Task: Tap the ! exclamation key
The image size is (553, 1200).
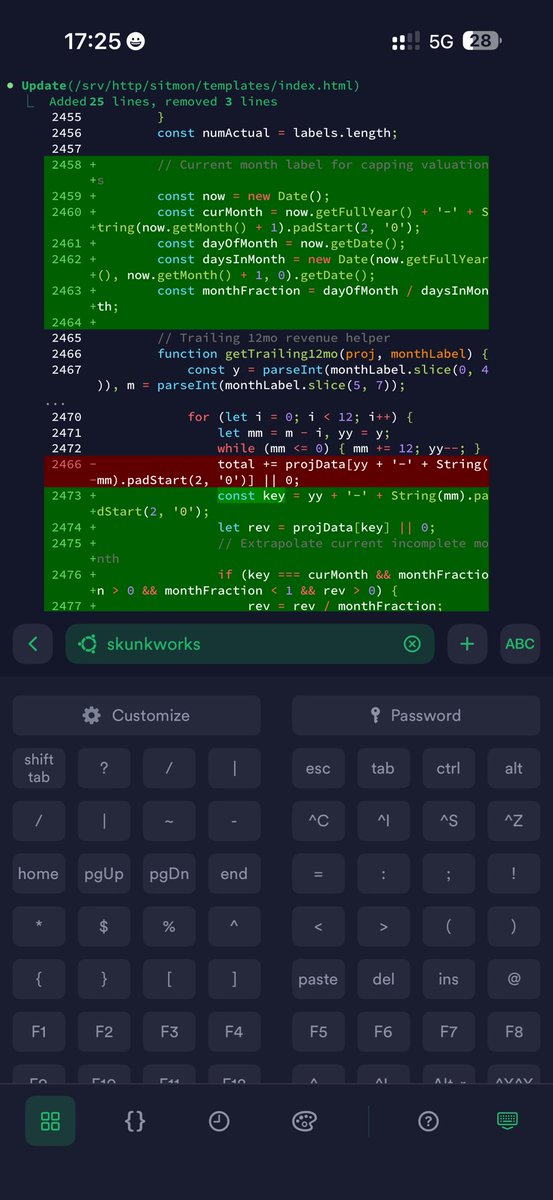Action: click(x=514, y=874)
